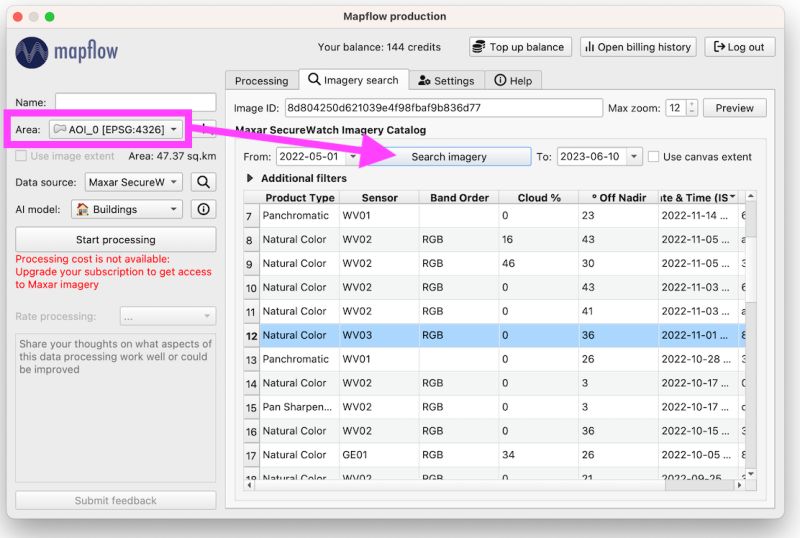Click Start processing button

pyautogui.click(x=115, y=239)
